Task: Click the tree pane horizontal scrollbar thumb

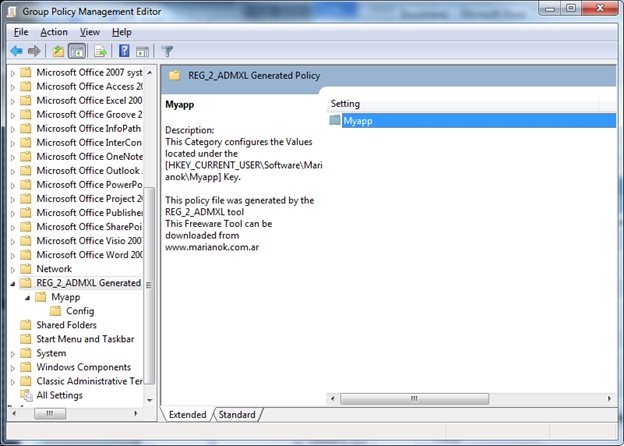Action: [x=50, y=413]
